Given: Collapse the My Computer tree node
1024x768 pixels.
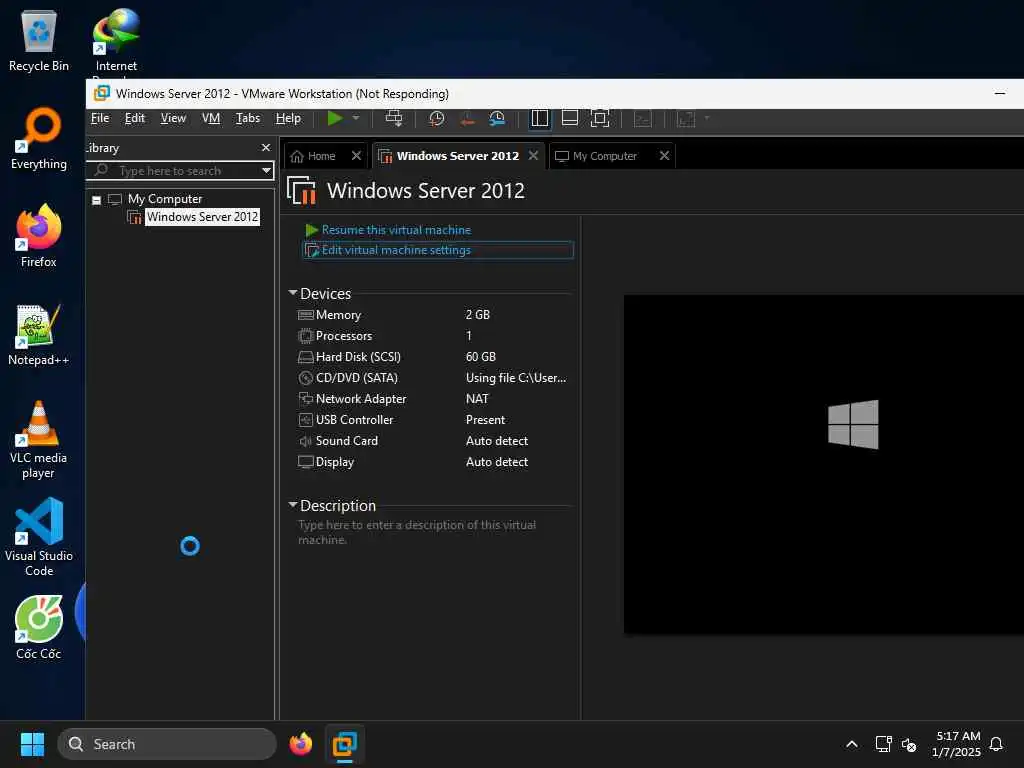Looking at the screenshot, I should pyautogui.click(x=97, y=200).
